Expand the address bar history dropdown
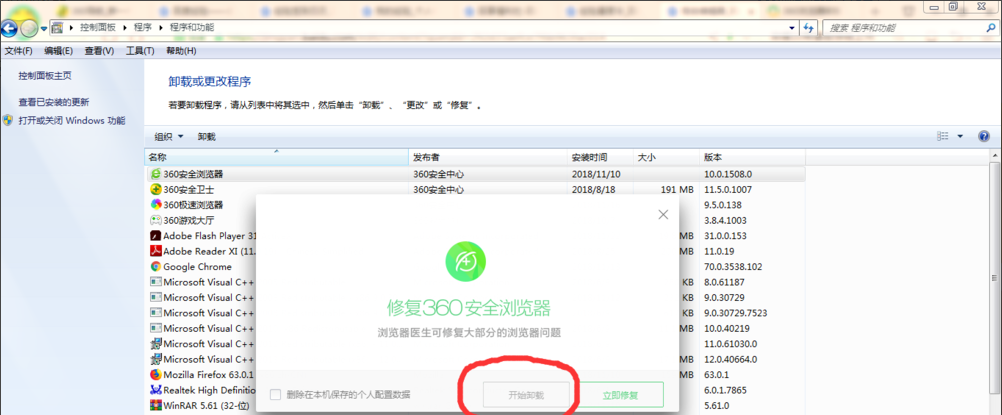The height and width of the screenshot is (415, 1002). 792,28
